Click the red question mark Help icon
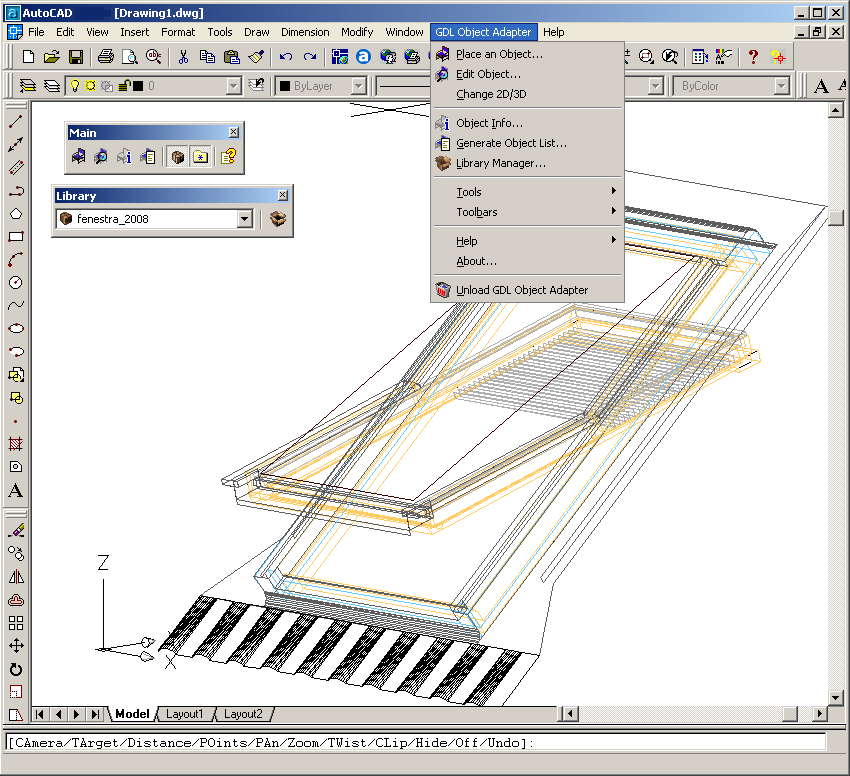 point(753,56)
